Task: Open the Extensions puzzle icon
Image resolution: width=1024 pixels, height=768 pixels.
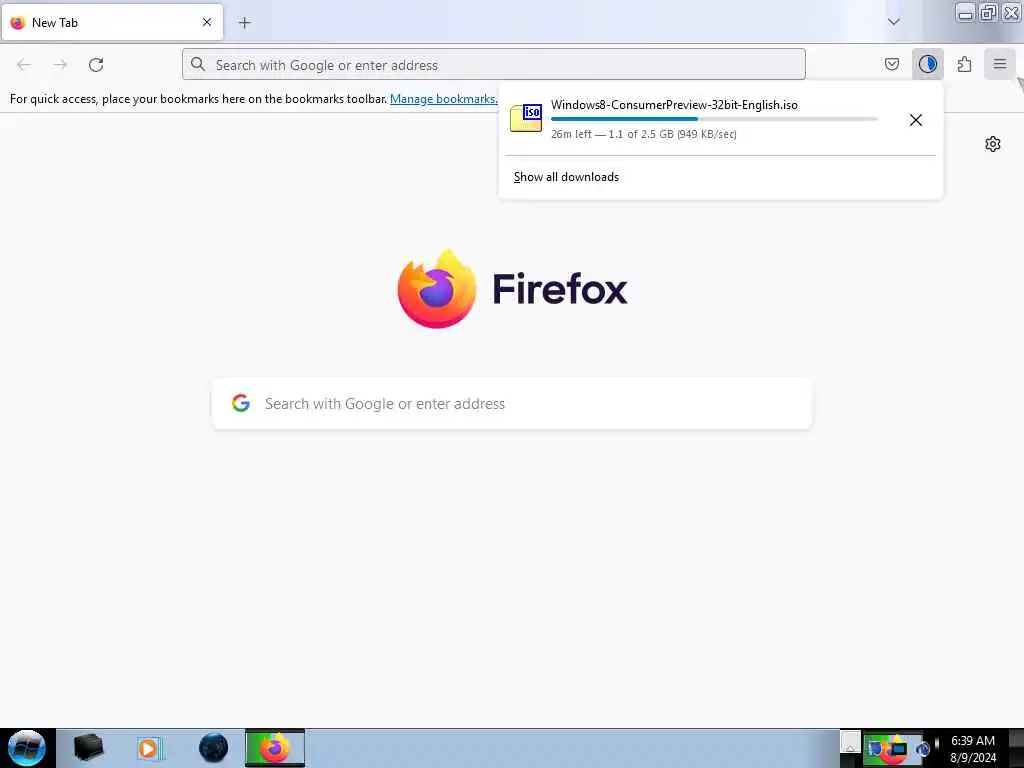Action: tap(964, 64)
